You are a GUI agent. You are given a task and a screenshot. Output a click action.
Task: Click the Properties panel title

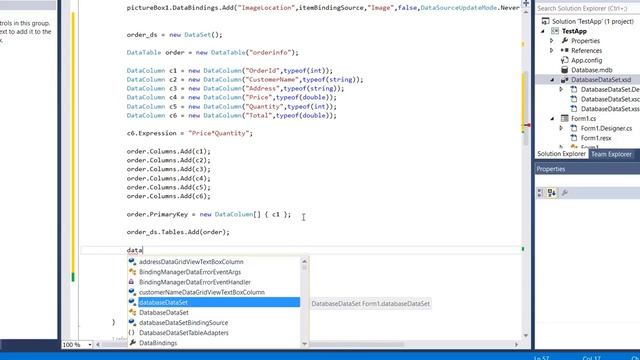coord(551,169)
